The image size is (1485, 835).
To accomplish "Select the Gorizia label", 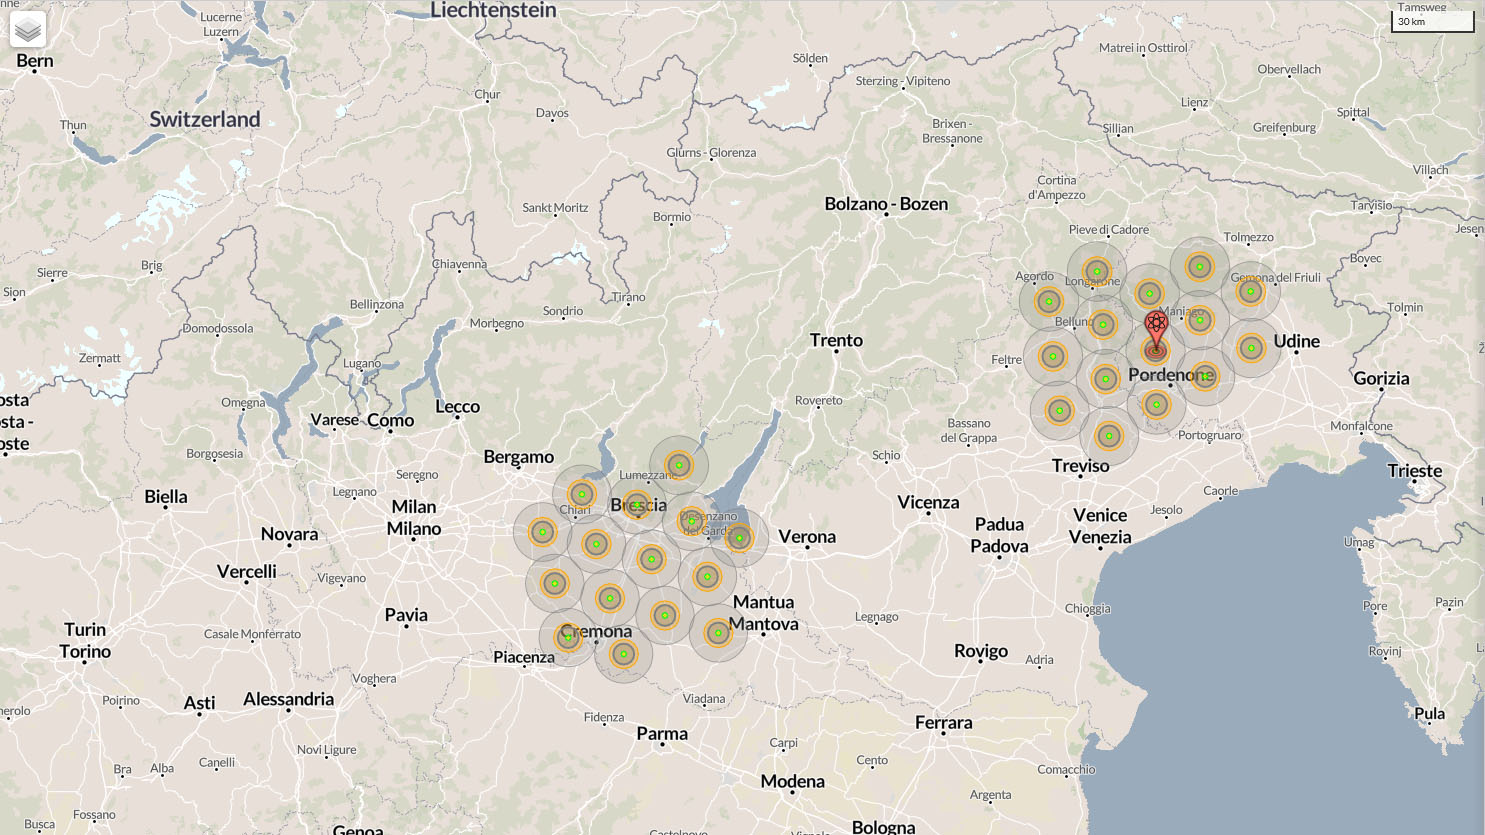I will [1381, 378].
